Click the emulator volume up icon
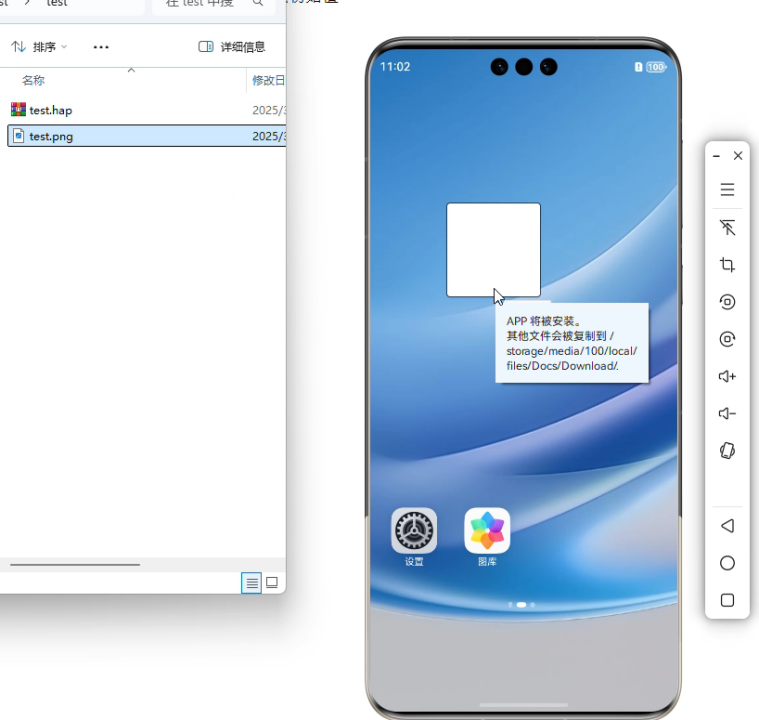 (x=727, y=376)
